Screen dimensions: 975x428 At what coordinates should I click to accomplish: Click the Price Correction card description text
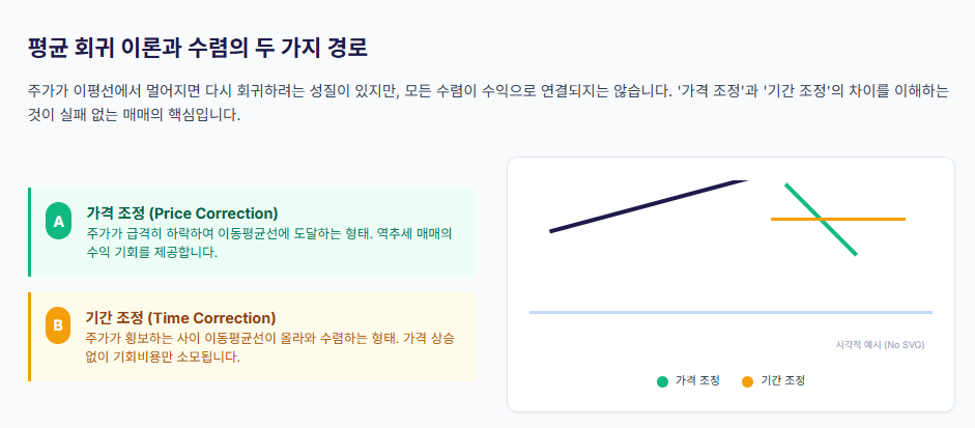pos(269,244)
